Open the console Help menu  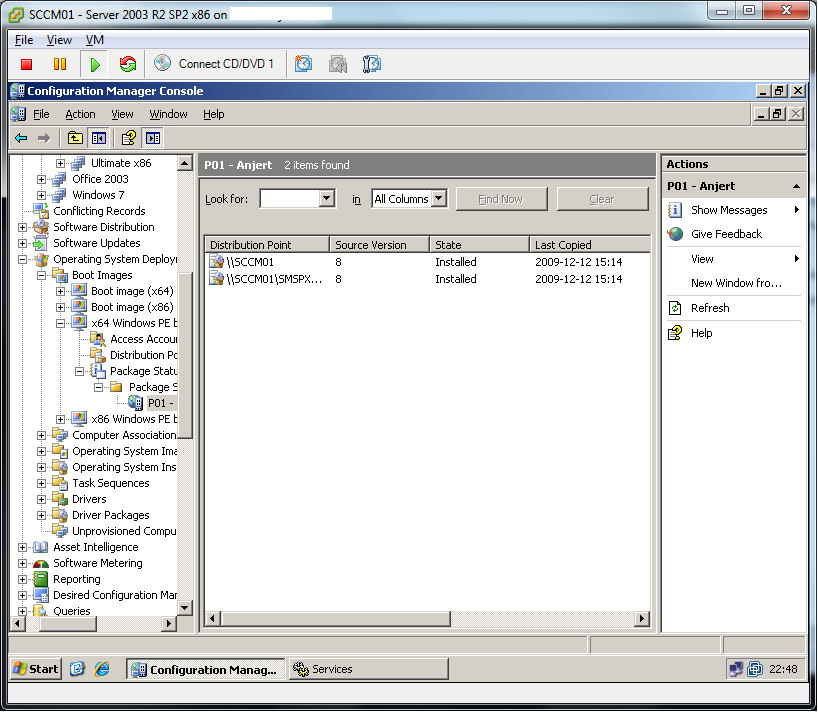(x=213, y=114)
